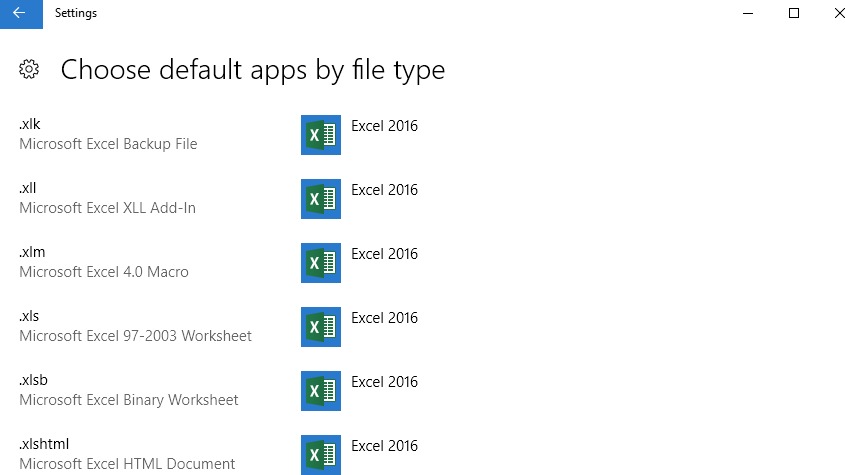Click the settings gear icon beside the heading
The height and width of the screenshot is (475, 845).
[x=29, y=69]
